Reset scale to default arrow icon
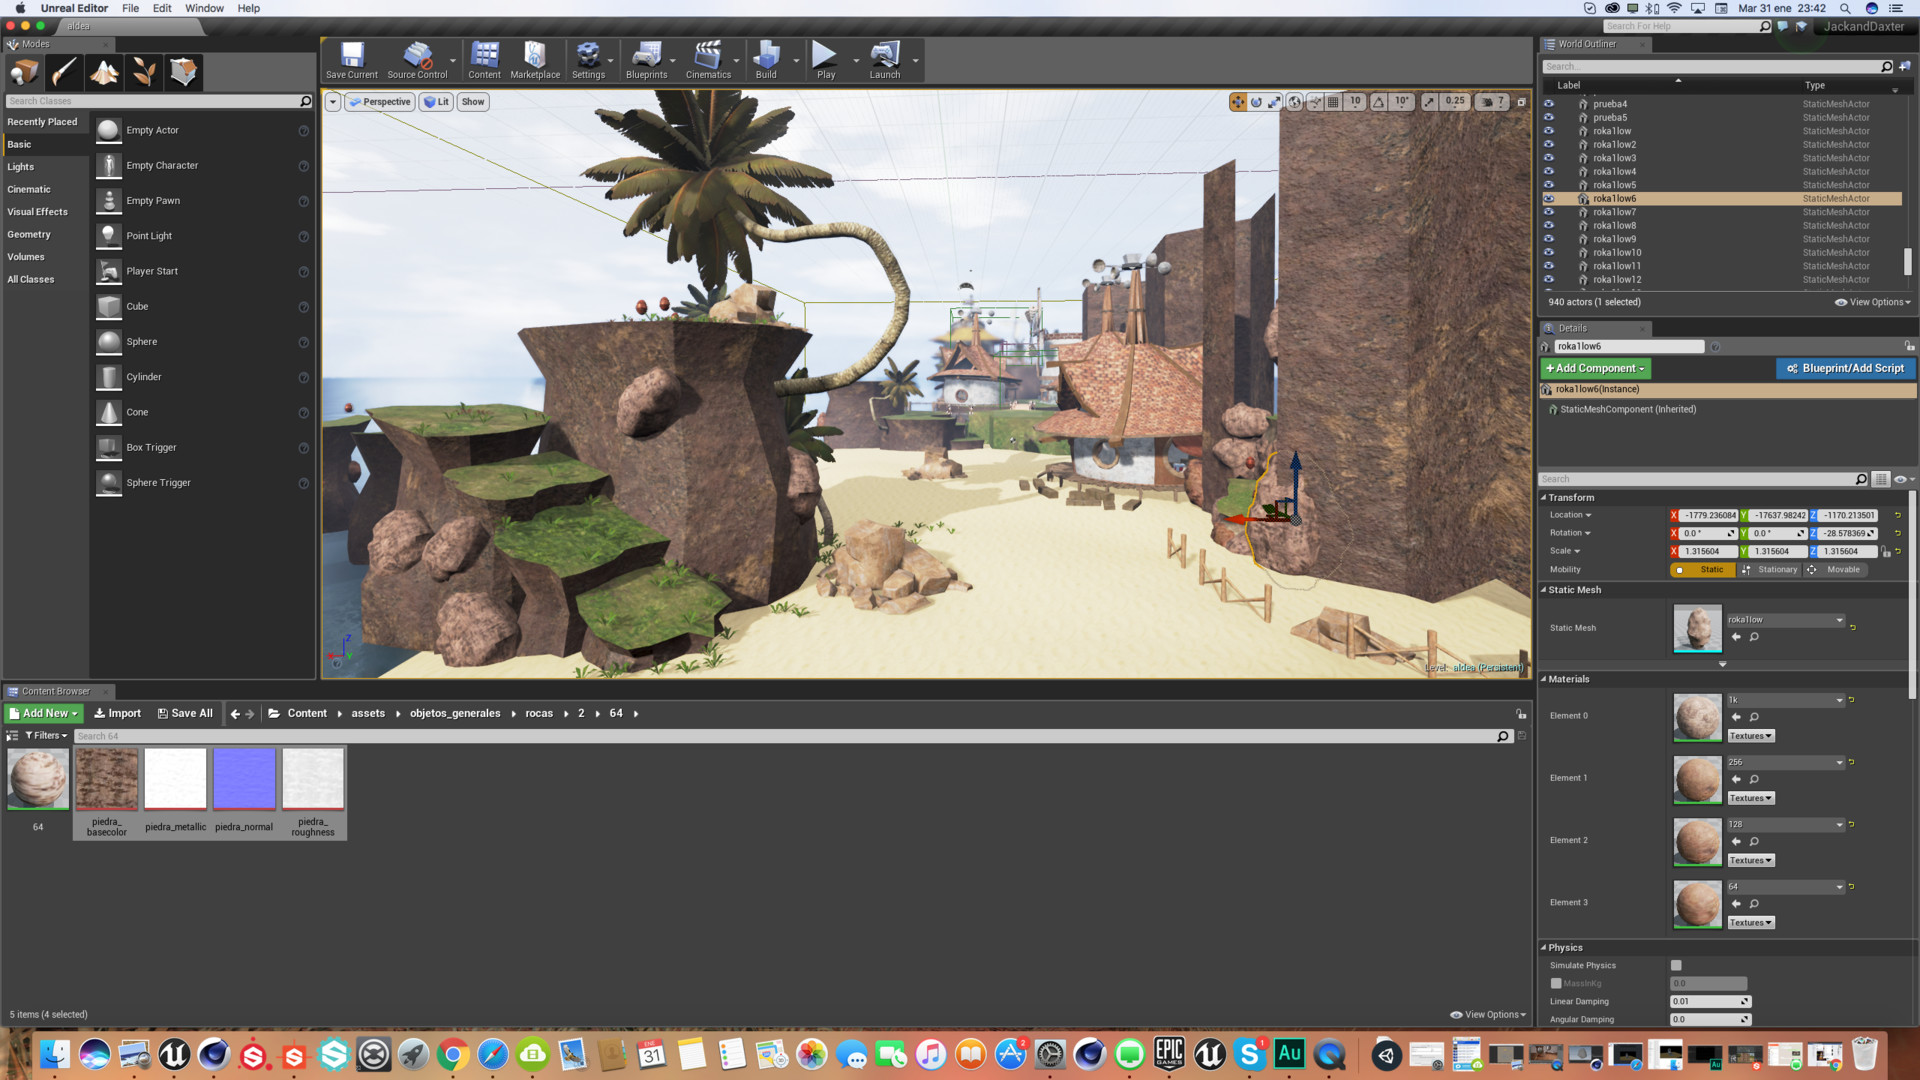 pos(1897,551)
